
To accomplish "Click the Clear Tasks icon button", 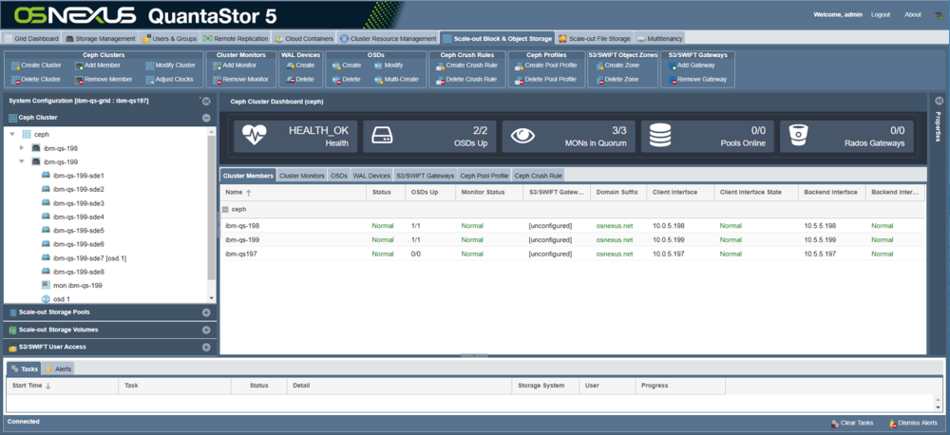I will tap(835, 423).
